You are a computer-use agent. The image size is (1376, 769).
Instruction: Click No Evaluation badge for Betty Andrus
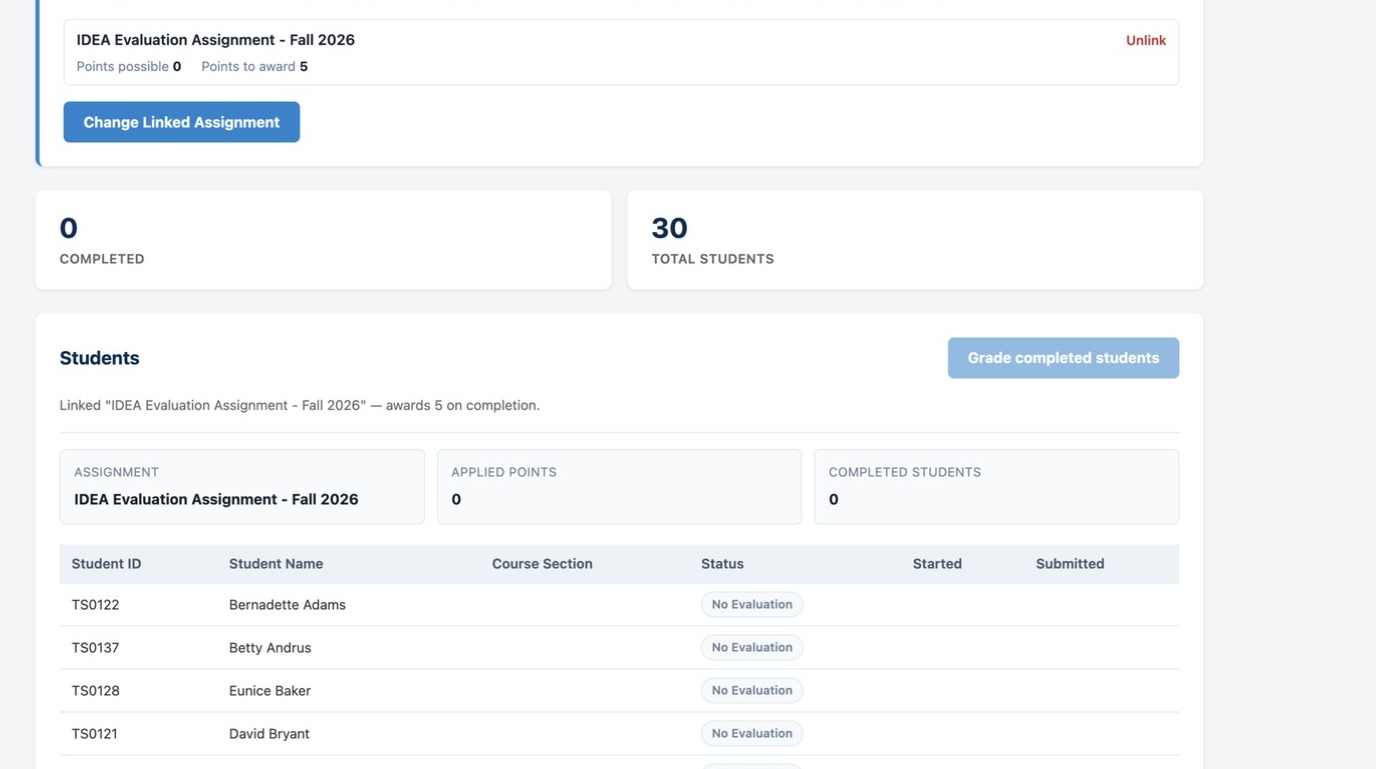pyautogui.click(x=752, y=648)
